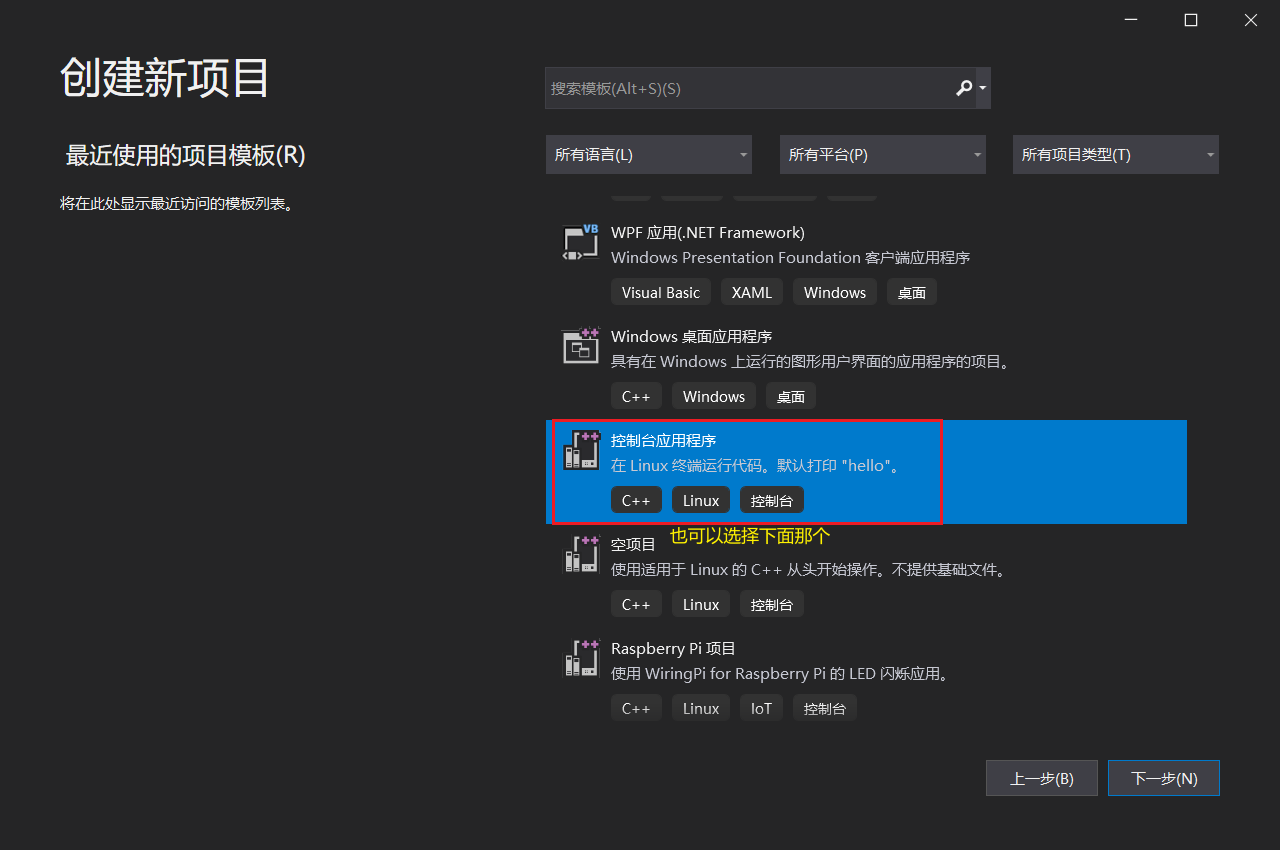
Task: Click the Linux tag under 控制台应用程序
Action: pos(701,500)
